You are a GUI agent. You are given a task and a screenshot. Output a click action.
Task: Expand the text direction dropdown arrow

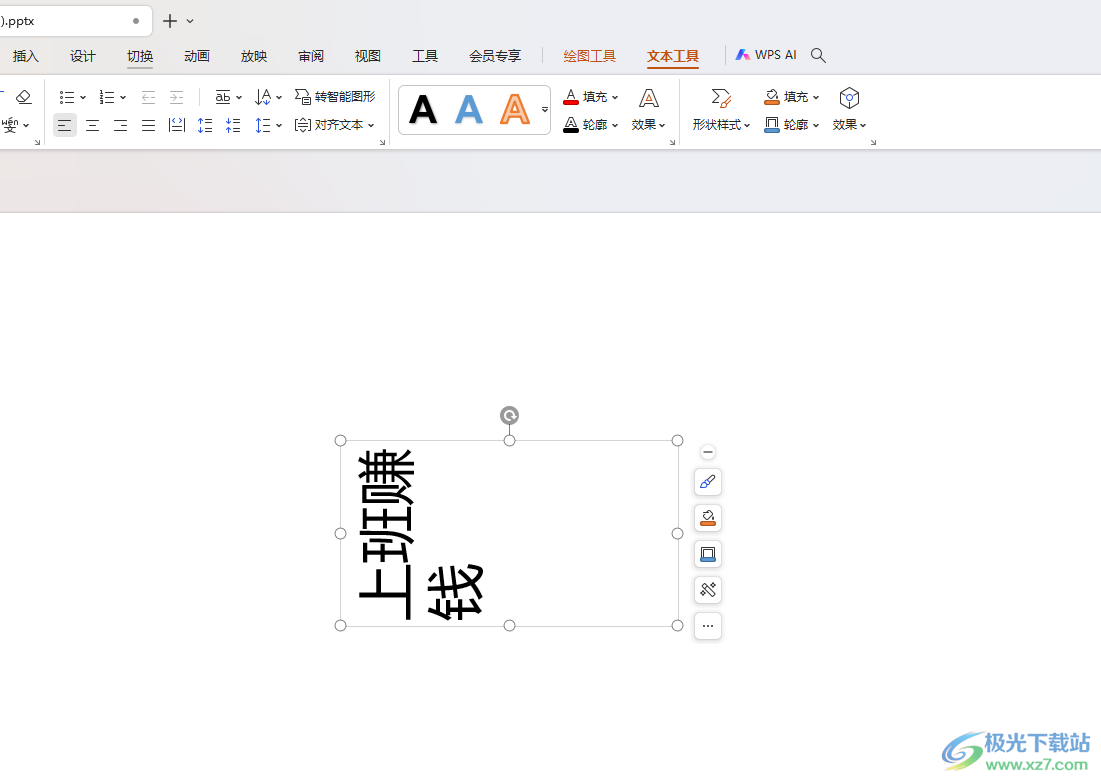tap(279, 98)
